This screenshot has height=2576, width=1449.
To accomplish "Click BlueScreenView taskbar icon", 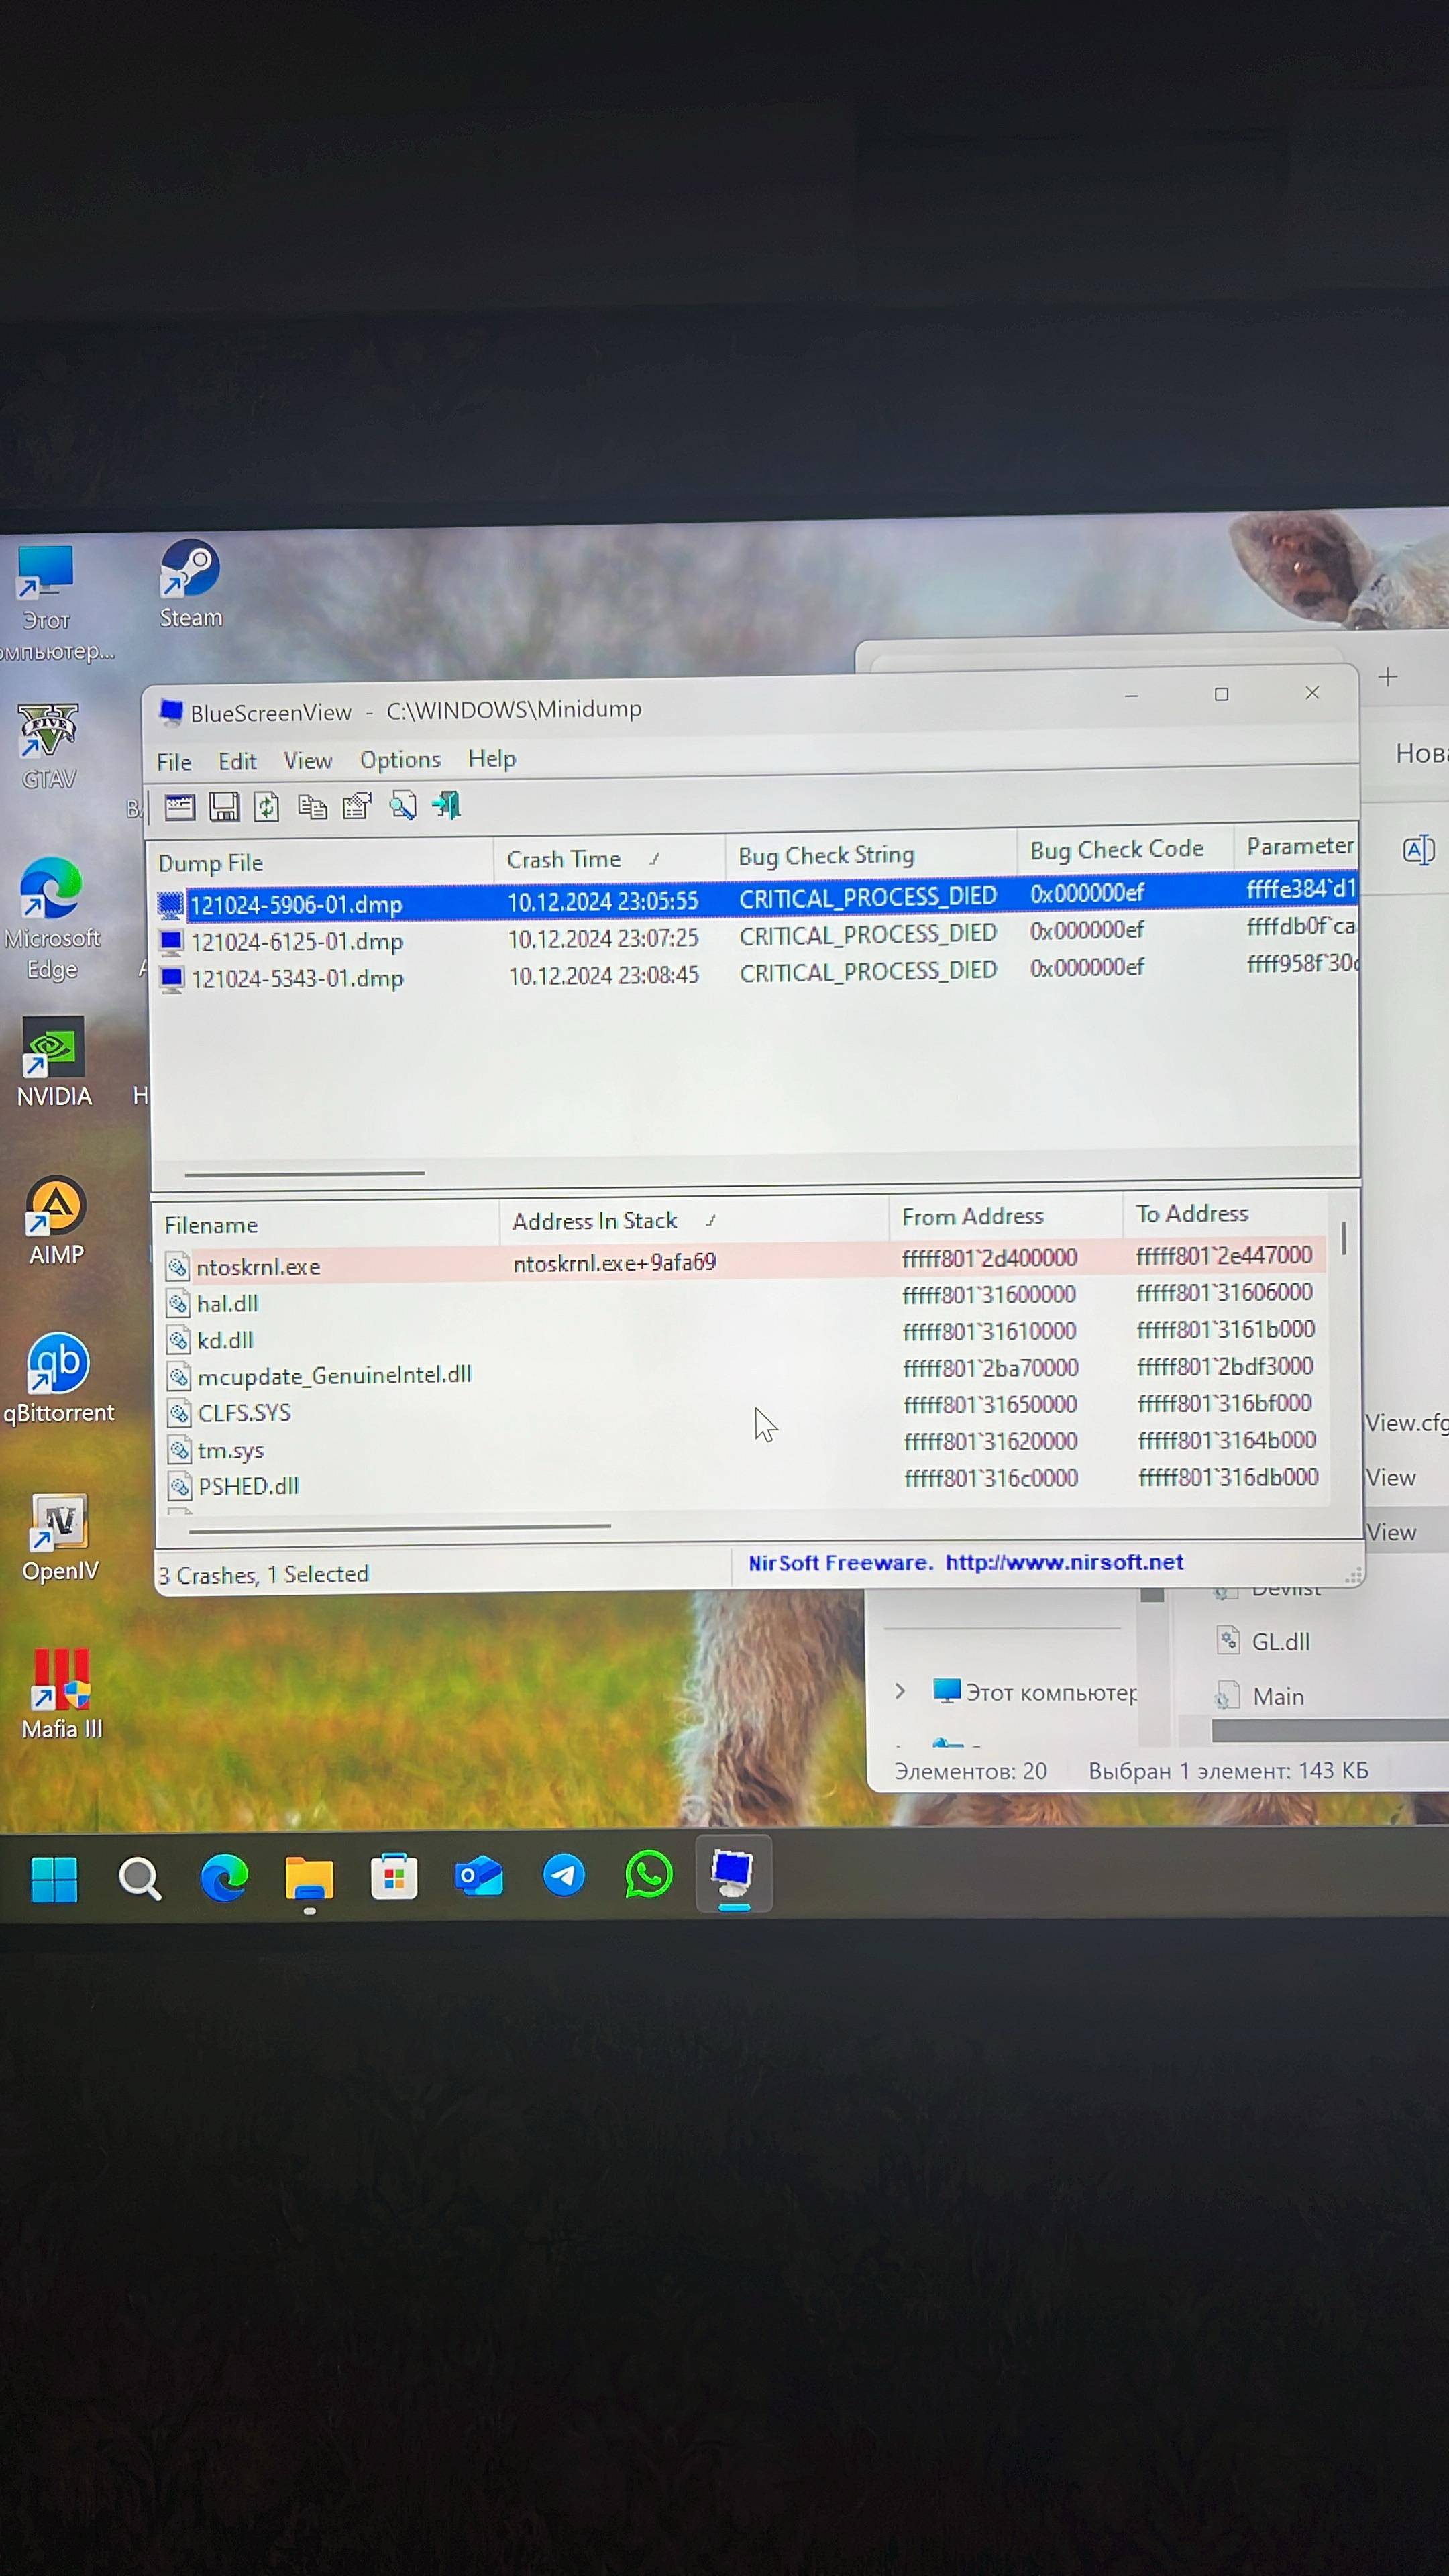I will [x=734, y=1874].
